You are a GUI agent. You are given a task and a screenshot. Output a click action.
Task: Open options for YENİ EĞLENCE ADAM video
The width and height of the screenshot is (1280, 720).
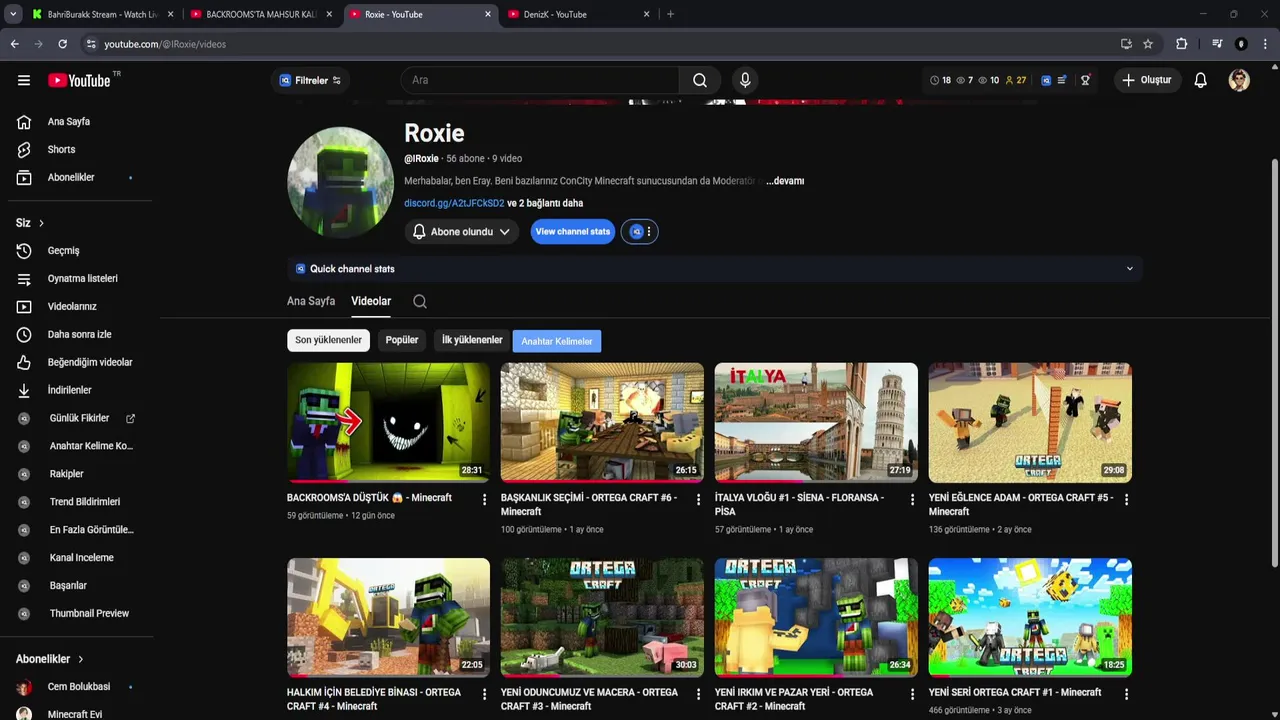1127,499
